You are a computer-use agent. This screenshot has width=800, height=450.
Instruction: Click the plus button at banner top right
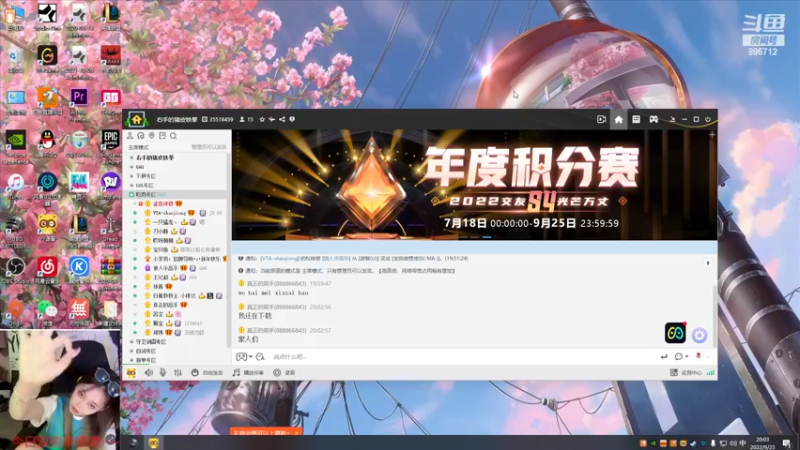pyautogui.click(x=712, y=135)
